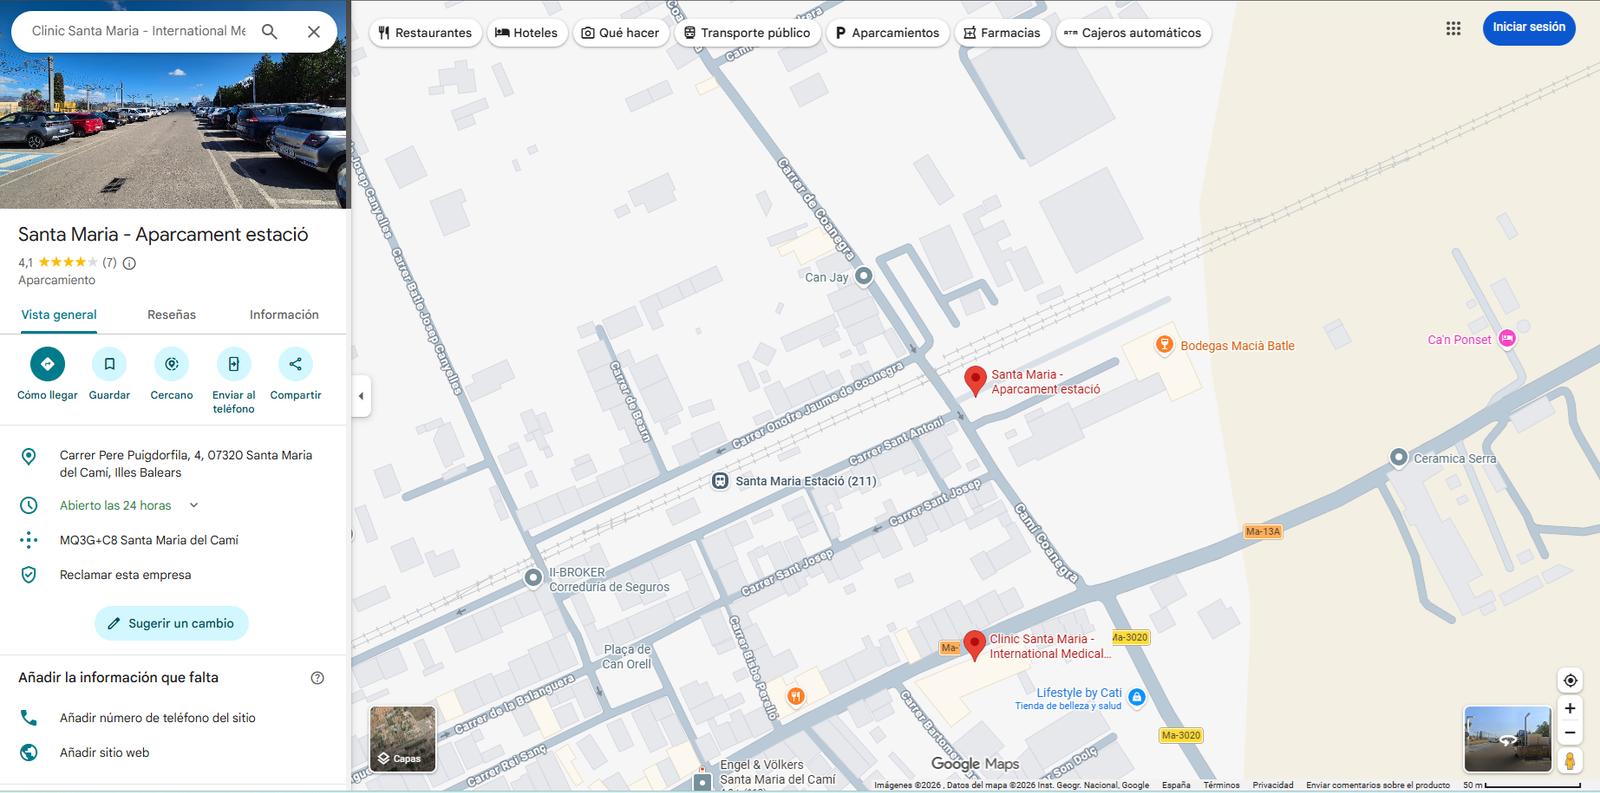This screenshot has height=793, width=1600.
Task: Filter map by Restaurantes
Action: click(x=425, y=33)
